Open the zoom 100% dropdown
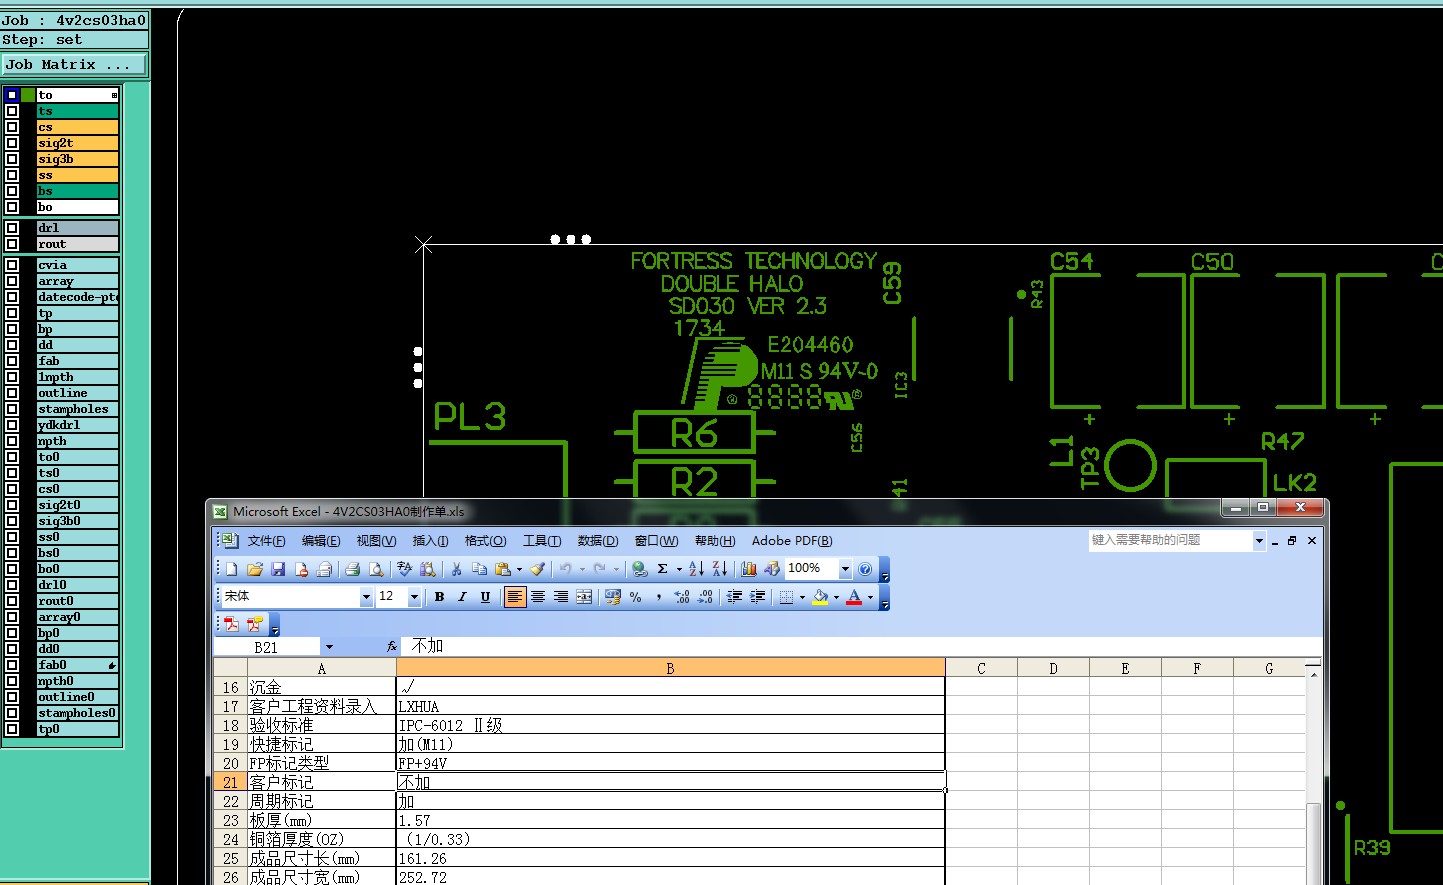Image resolution: width=1443 pixels, height=885 pixels. (x=845, y=569)
